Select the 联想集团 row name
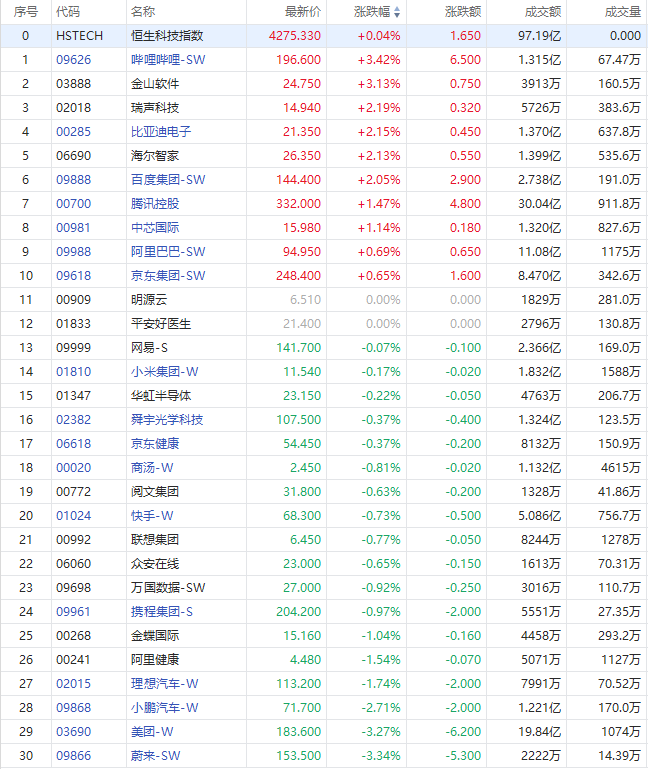Viewport: 648px width, 769px height. 155,540
